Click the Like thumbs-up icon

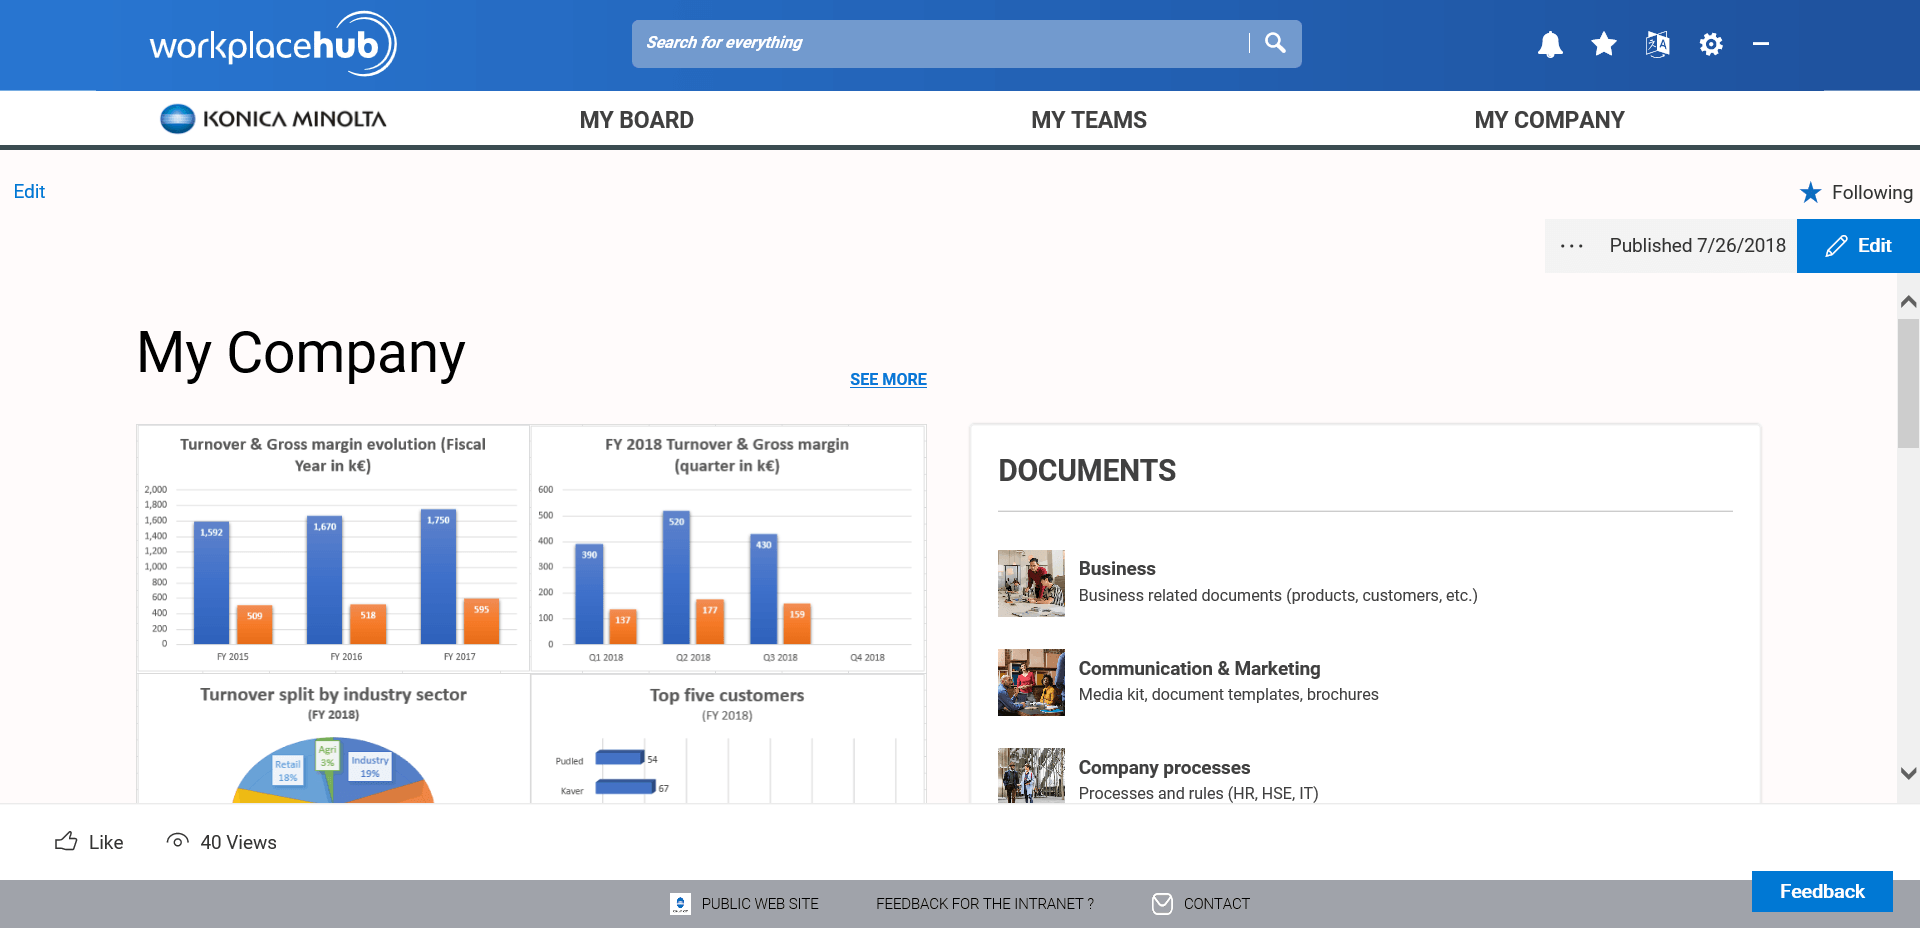coord(64,842)
